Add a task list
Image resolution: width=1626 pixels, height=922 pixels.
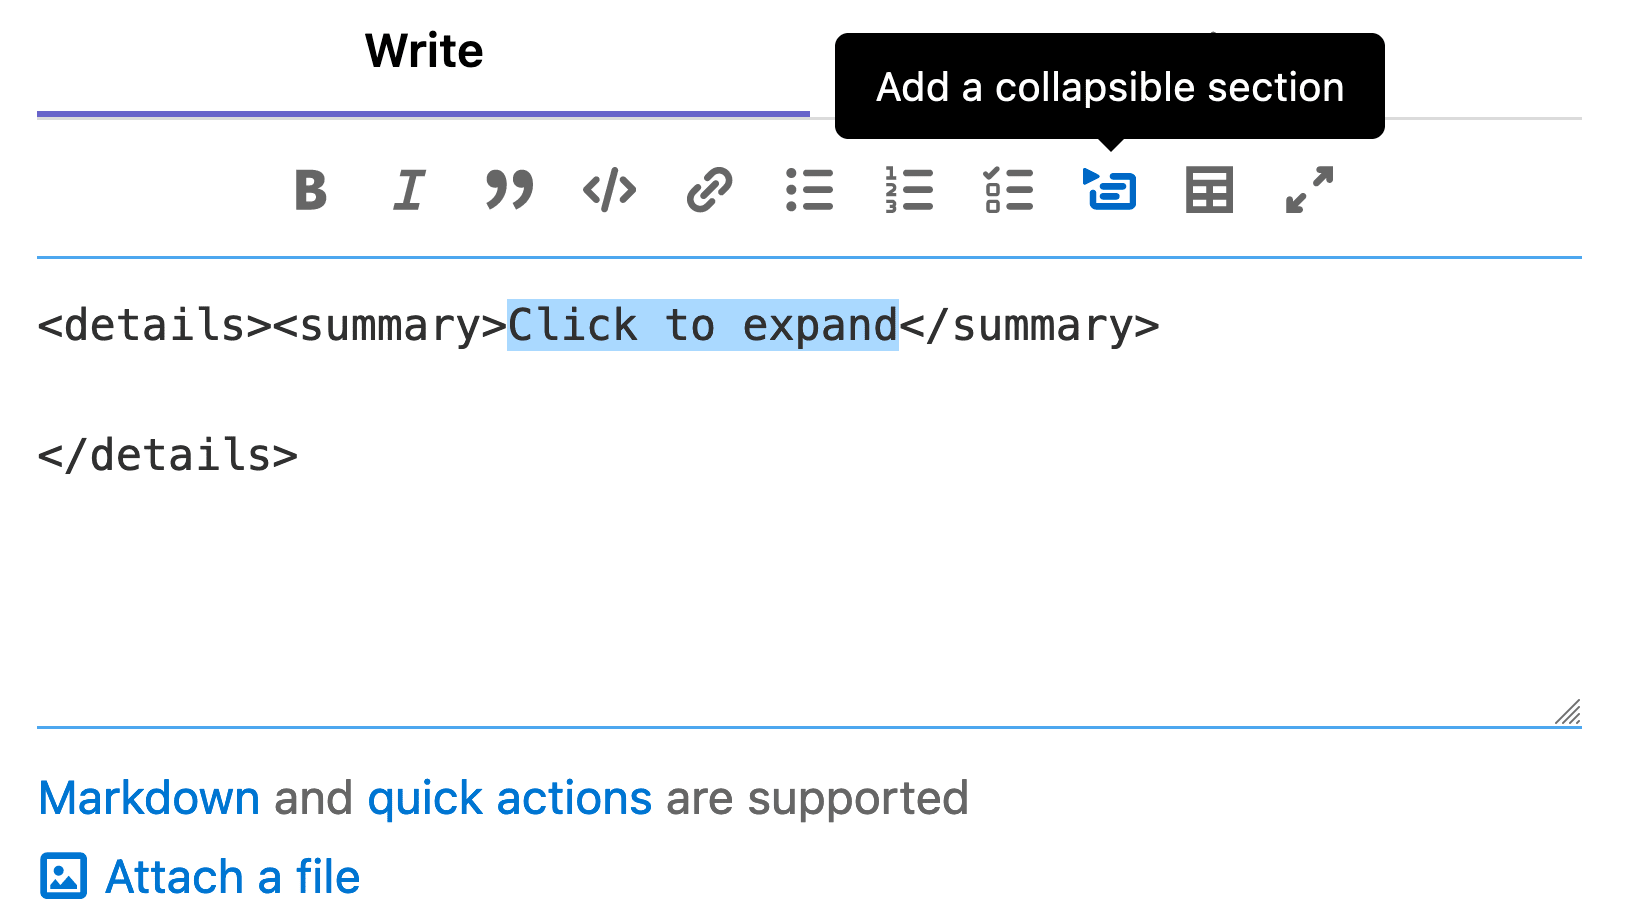pyautogui.click(x=1008, y=190)
